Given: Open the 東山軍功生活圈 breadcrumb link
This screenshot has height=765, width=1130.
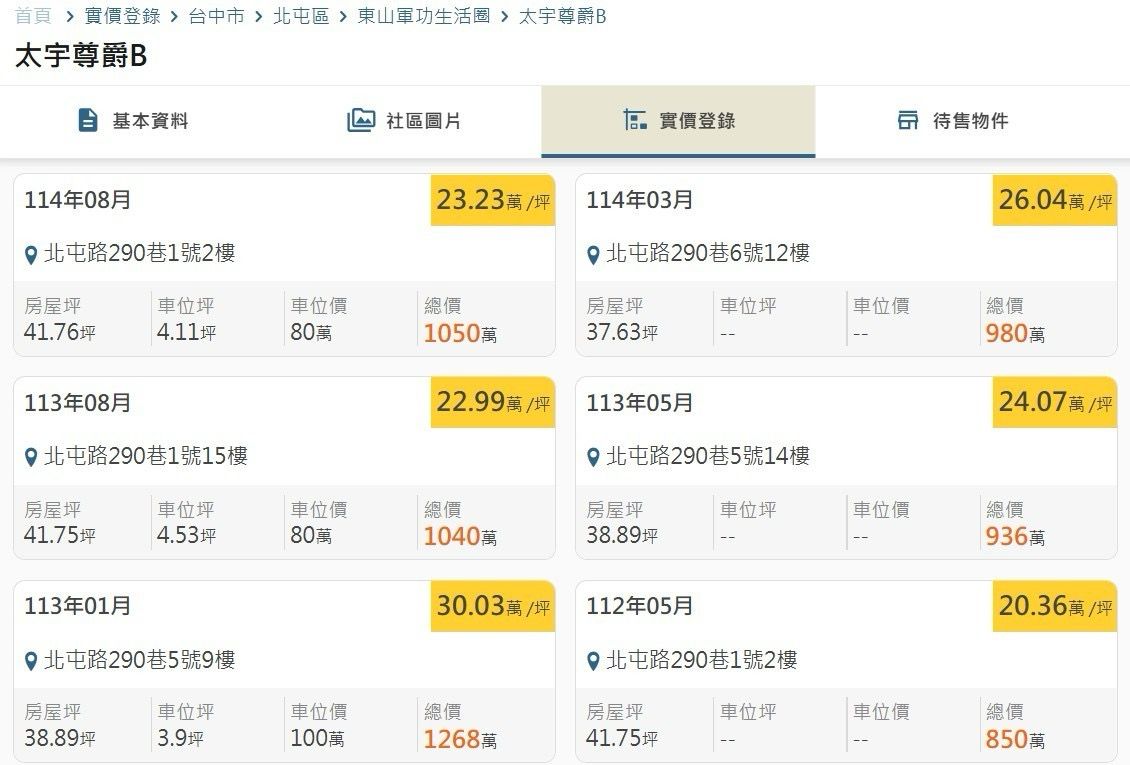Looking at the screenshot, I should tap(424, 16).
